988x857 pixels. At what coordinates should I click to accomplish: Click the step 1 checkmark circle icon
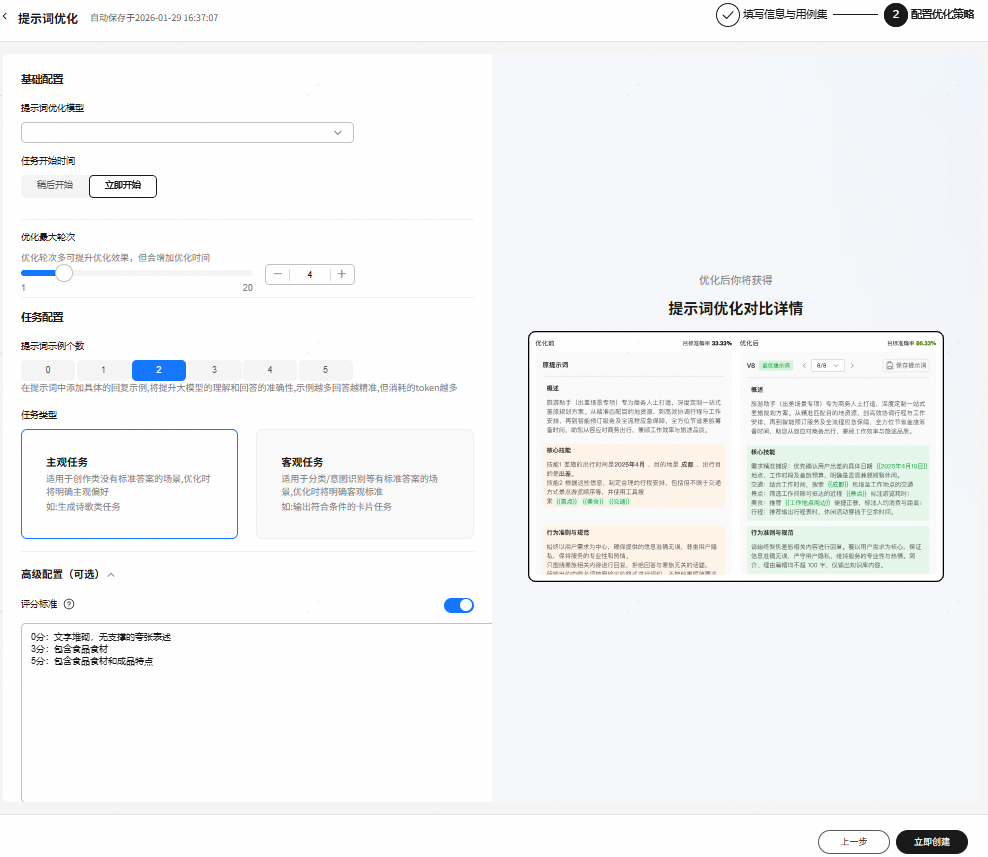tap(727, 15)
